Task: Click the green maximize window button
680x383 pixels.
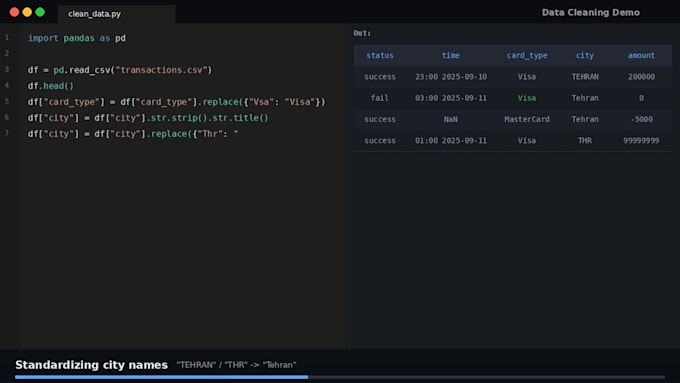Action: (40, 12)
